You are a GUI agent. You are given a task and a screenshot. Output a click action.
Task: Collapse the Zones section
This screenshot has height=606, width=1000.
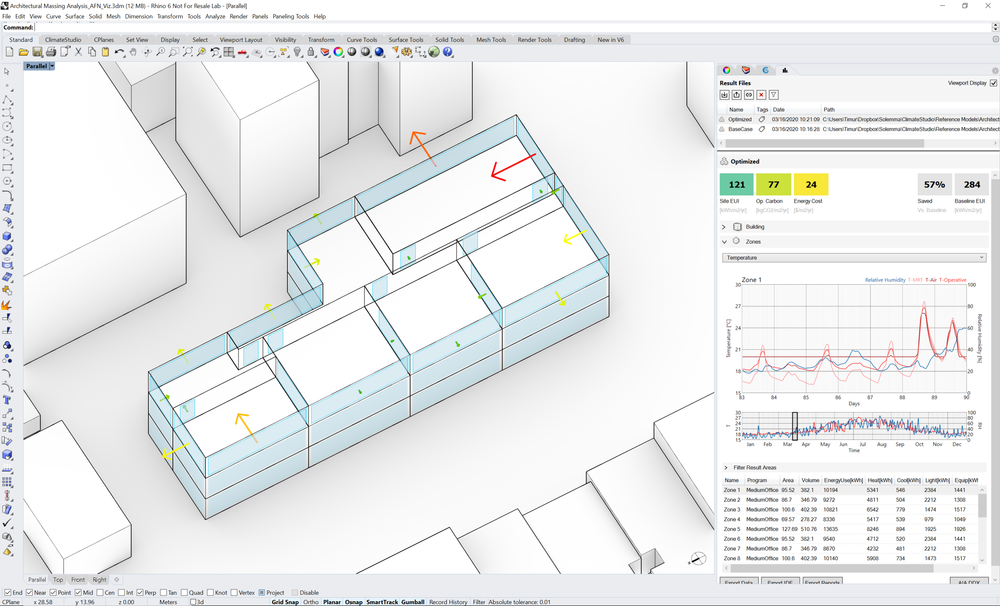(x=724, y=242)
